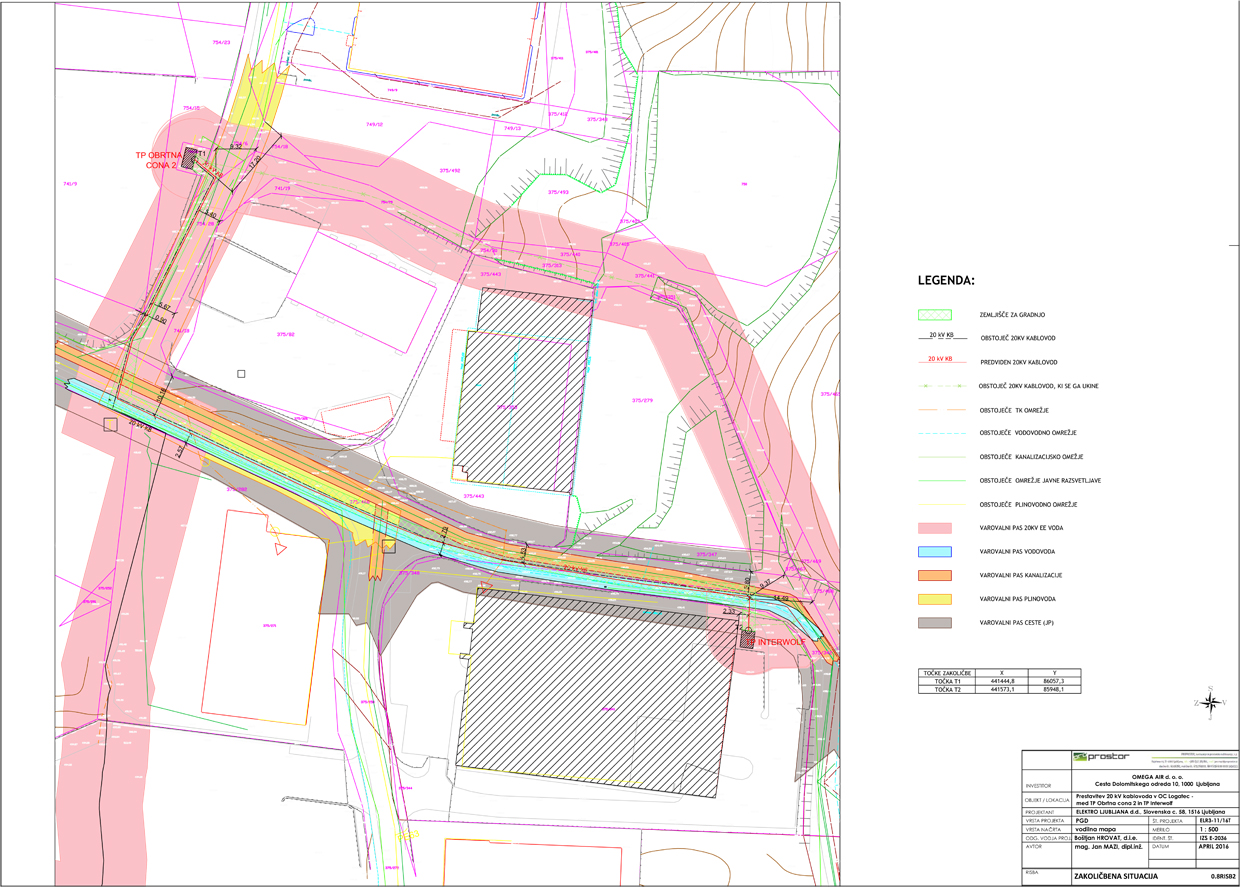Viewport: 1240px width, 887px height.
Task: Click the red '20 kV KB' predviden legend symbol
Action: pyautogui.click(x=935, y=361)
